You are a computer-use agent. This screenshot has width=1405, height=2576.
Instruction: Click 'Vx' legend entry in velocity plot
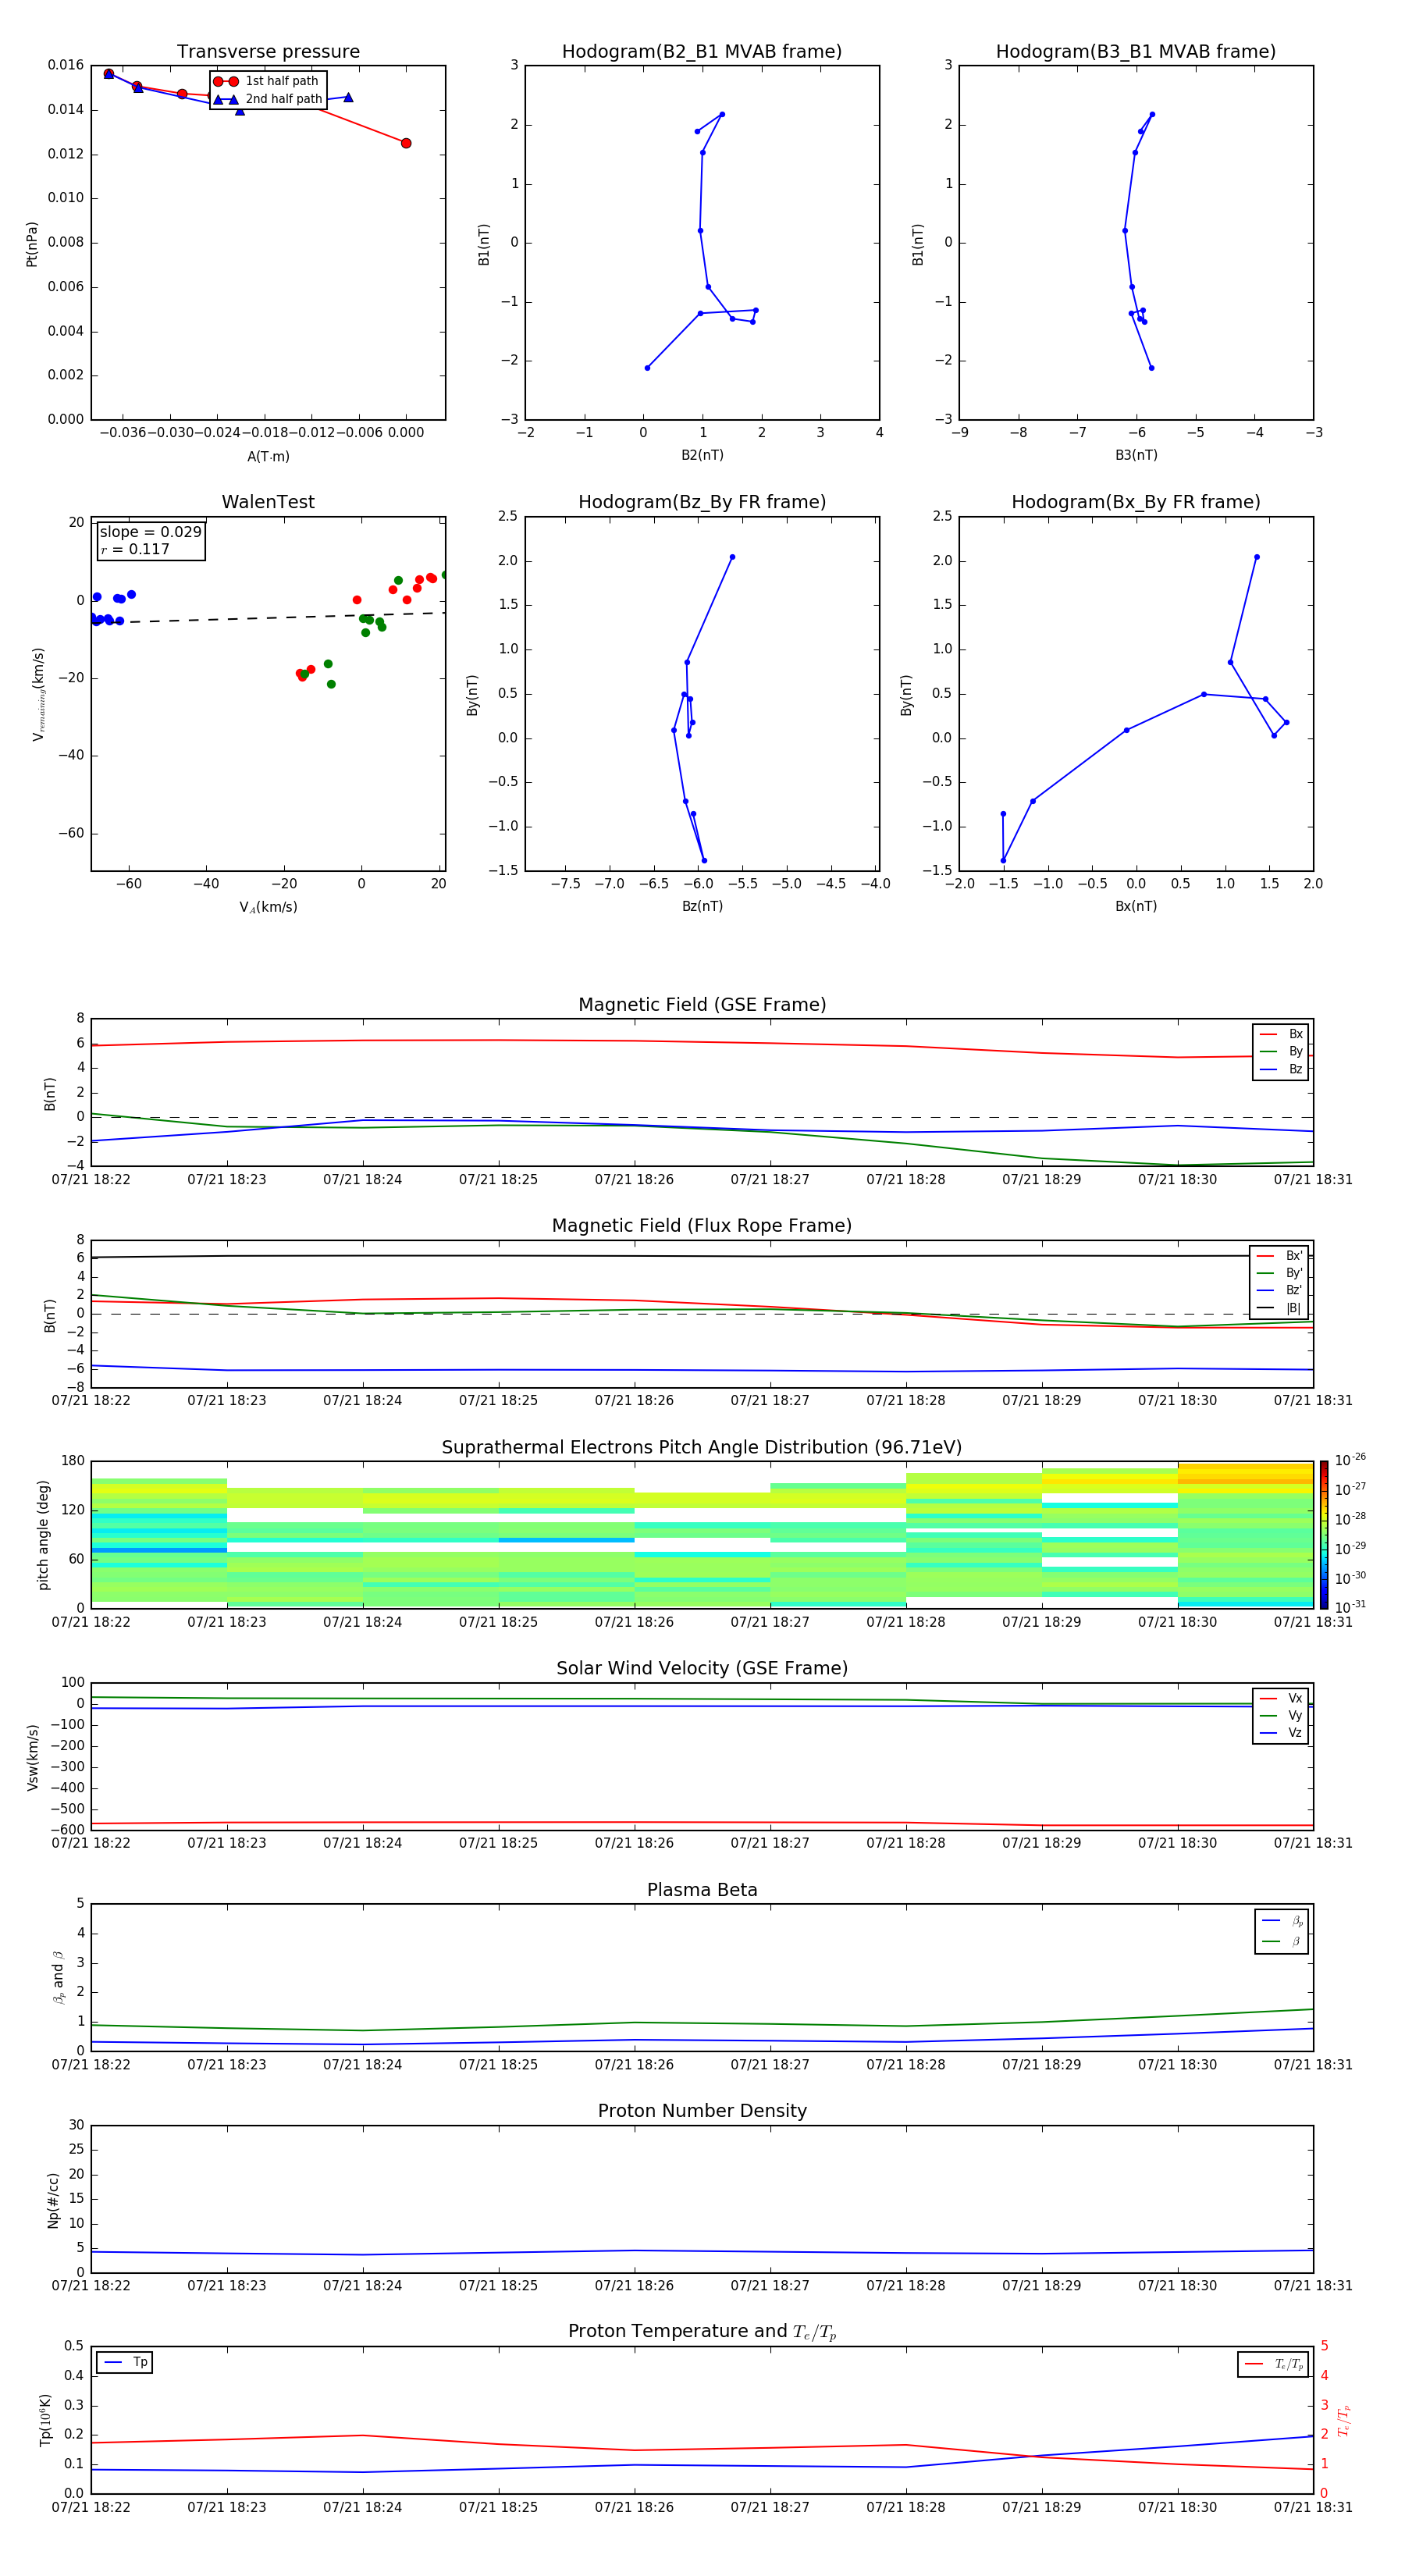click(x=1281, y=1698)
